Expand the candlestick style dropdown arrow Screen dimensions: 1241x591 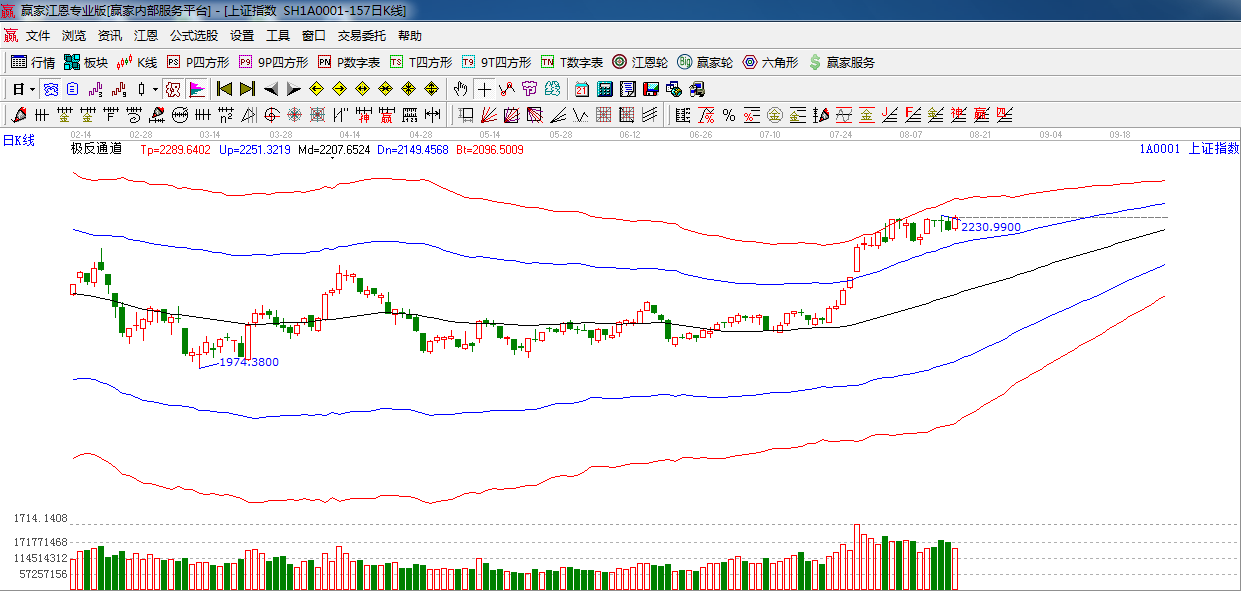155,89
